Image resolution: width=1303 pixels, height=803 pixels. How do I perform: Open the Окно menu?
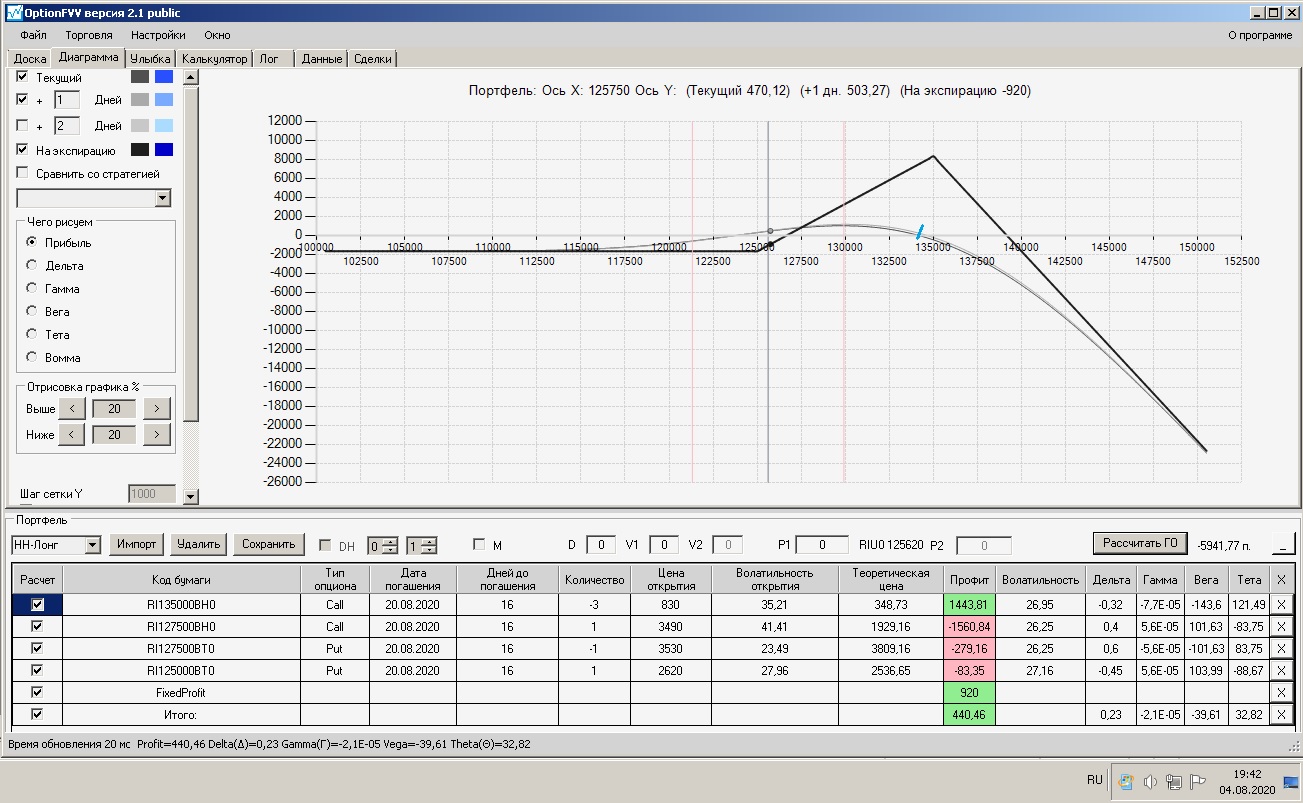217,35
